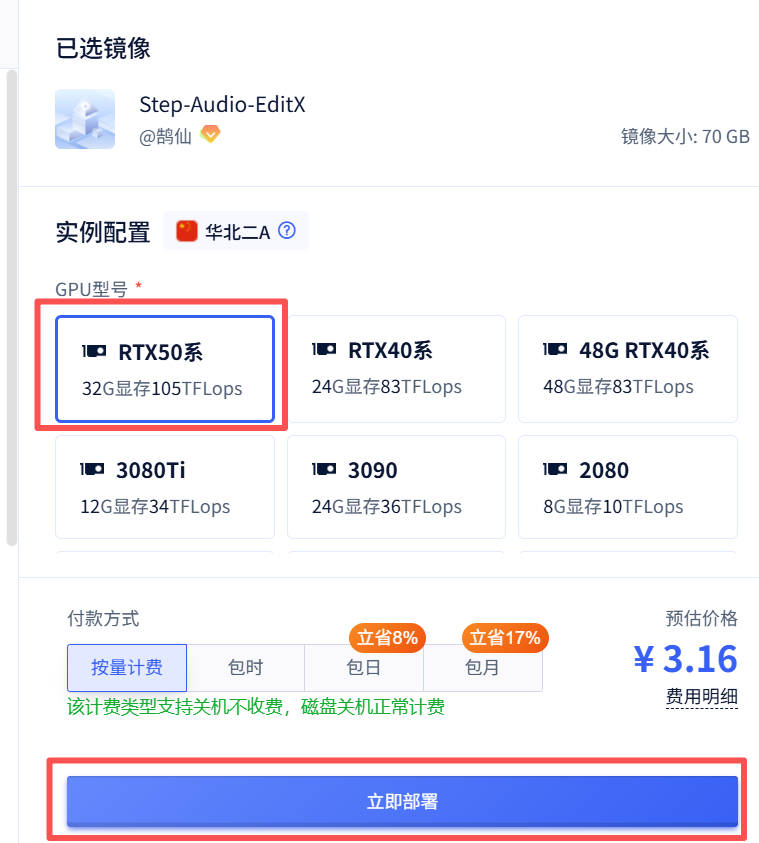Click the question mark help icon

point(287,231)
